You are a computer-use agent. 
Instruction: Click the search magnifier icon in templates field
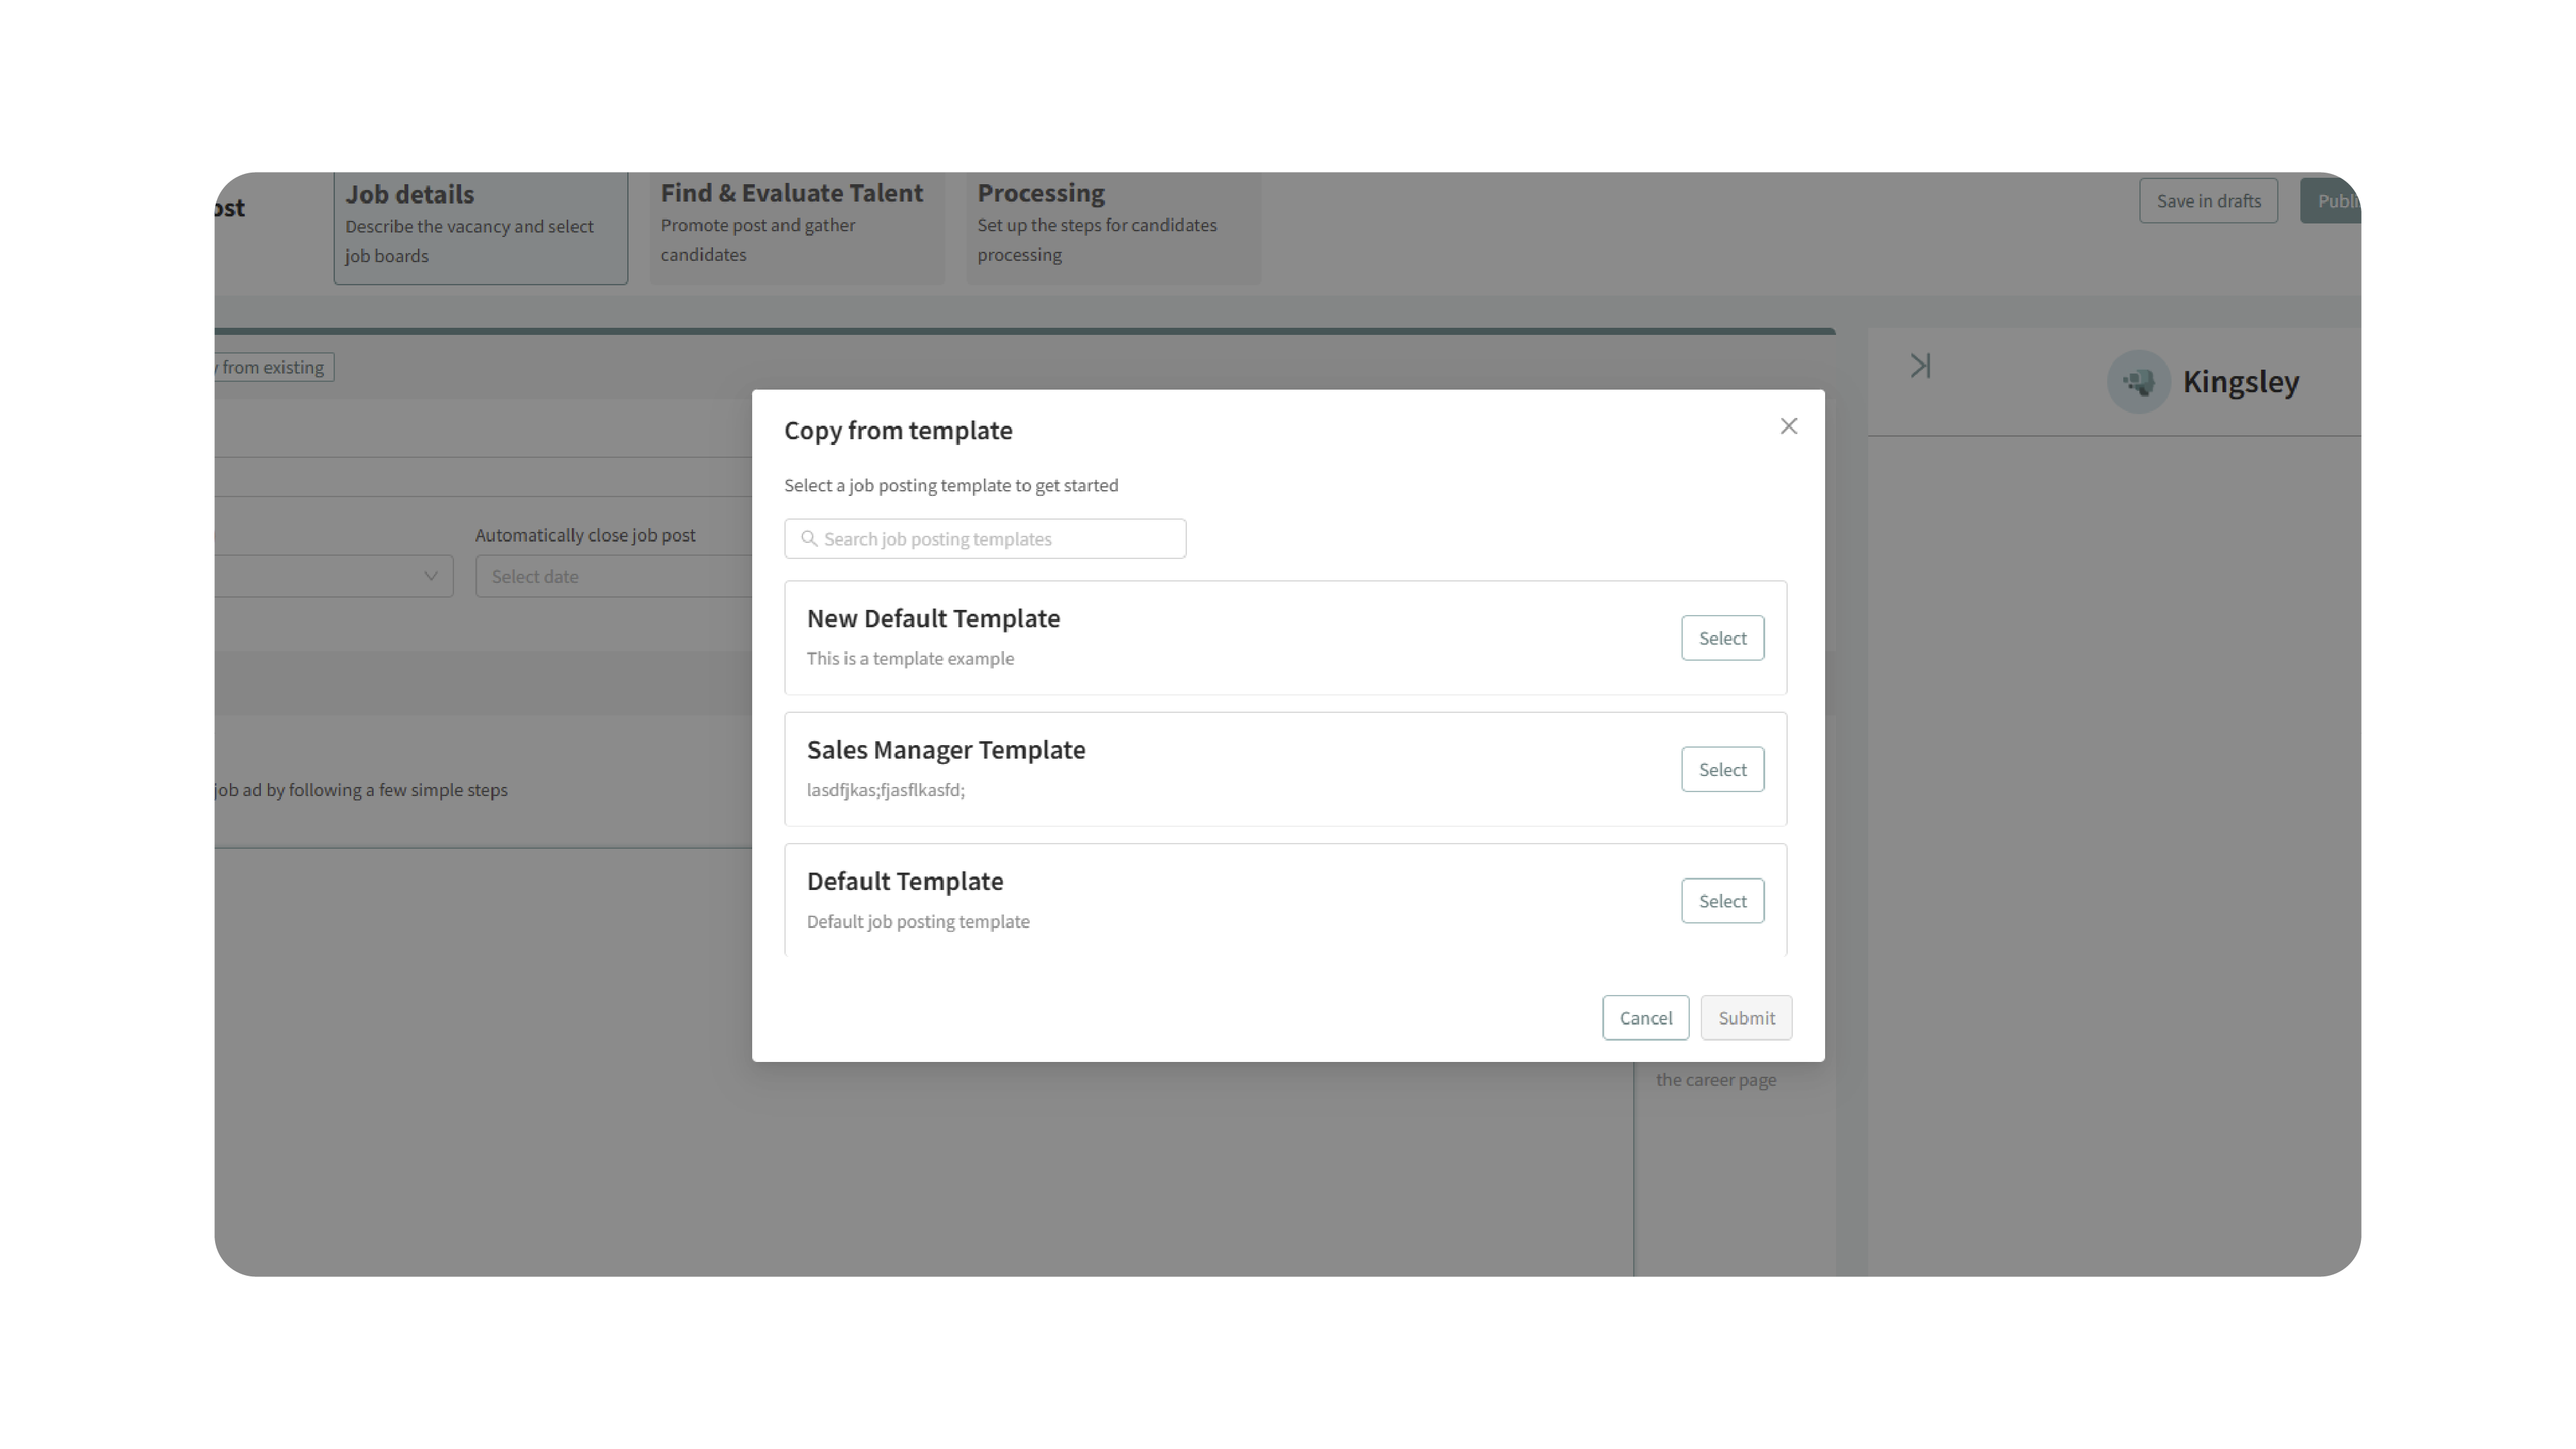[x=809, y=539]
